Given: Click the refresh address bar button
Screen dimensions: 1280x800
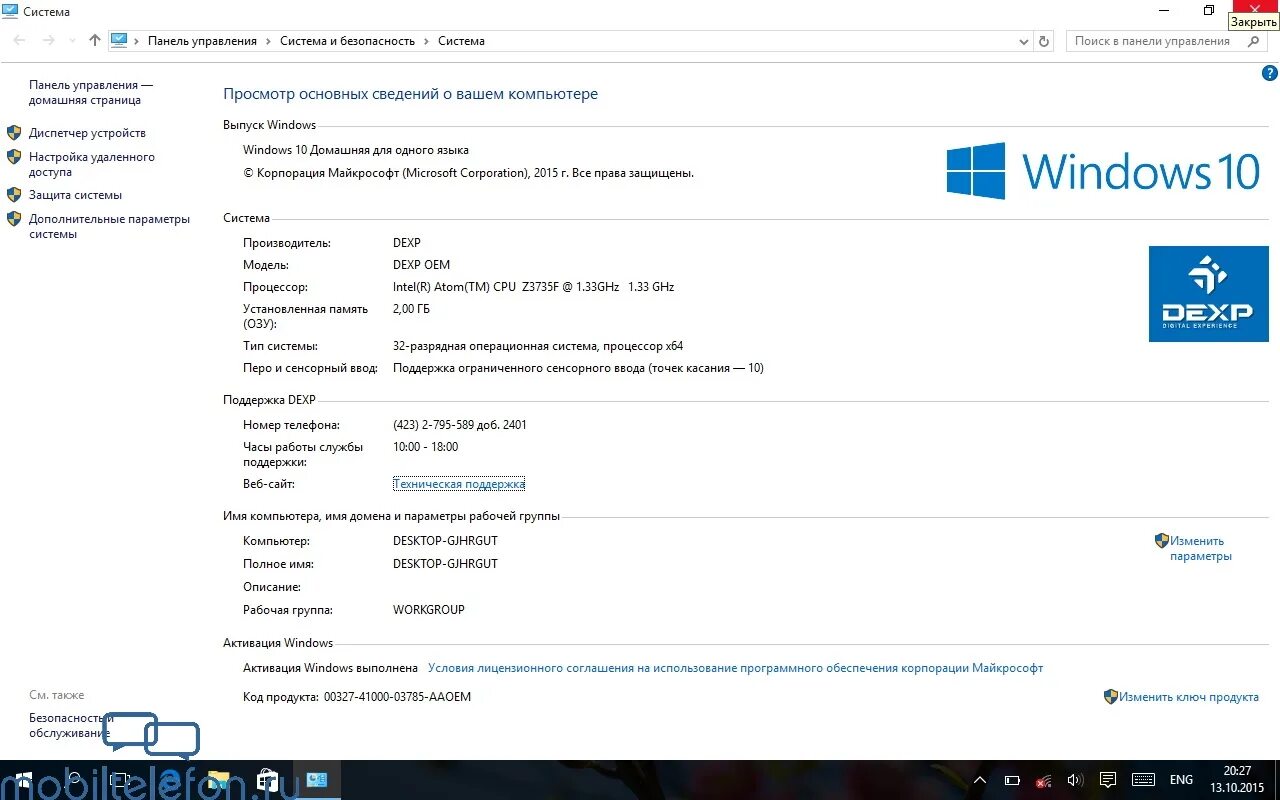Looking at the screenshot, I should tap(1044, 41).
